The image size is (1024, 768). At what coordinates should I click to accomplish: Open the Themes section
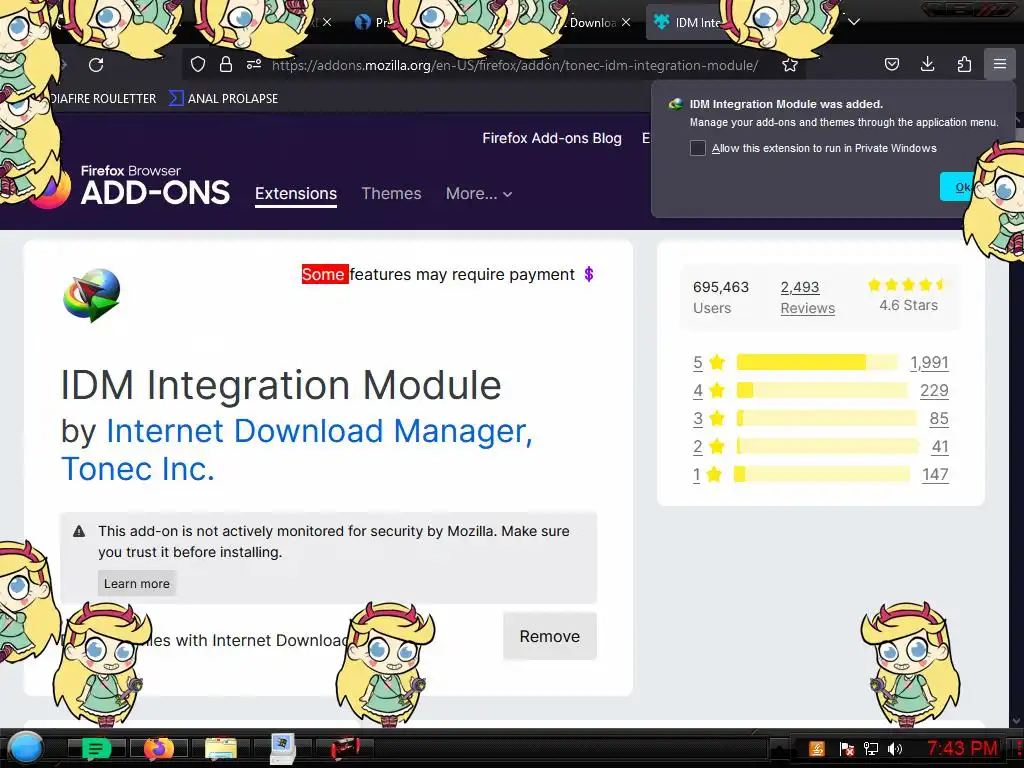(x=391, y=193)
